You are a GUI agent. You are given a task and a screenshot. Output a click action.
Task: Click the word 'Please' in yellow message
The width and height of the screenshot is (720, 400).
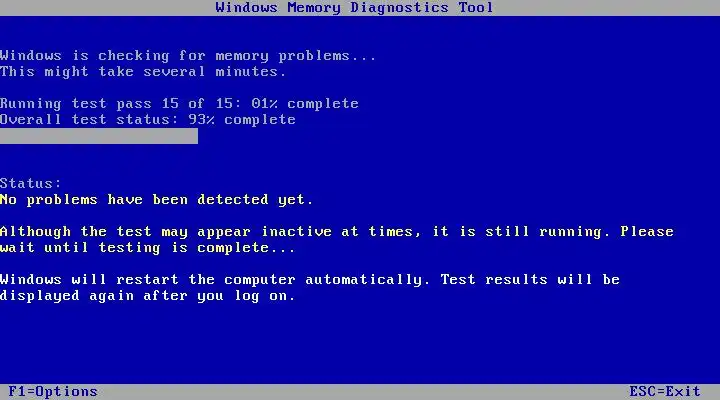pos(647,231)
